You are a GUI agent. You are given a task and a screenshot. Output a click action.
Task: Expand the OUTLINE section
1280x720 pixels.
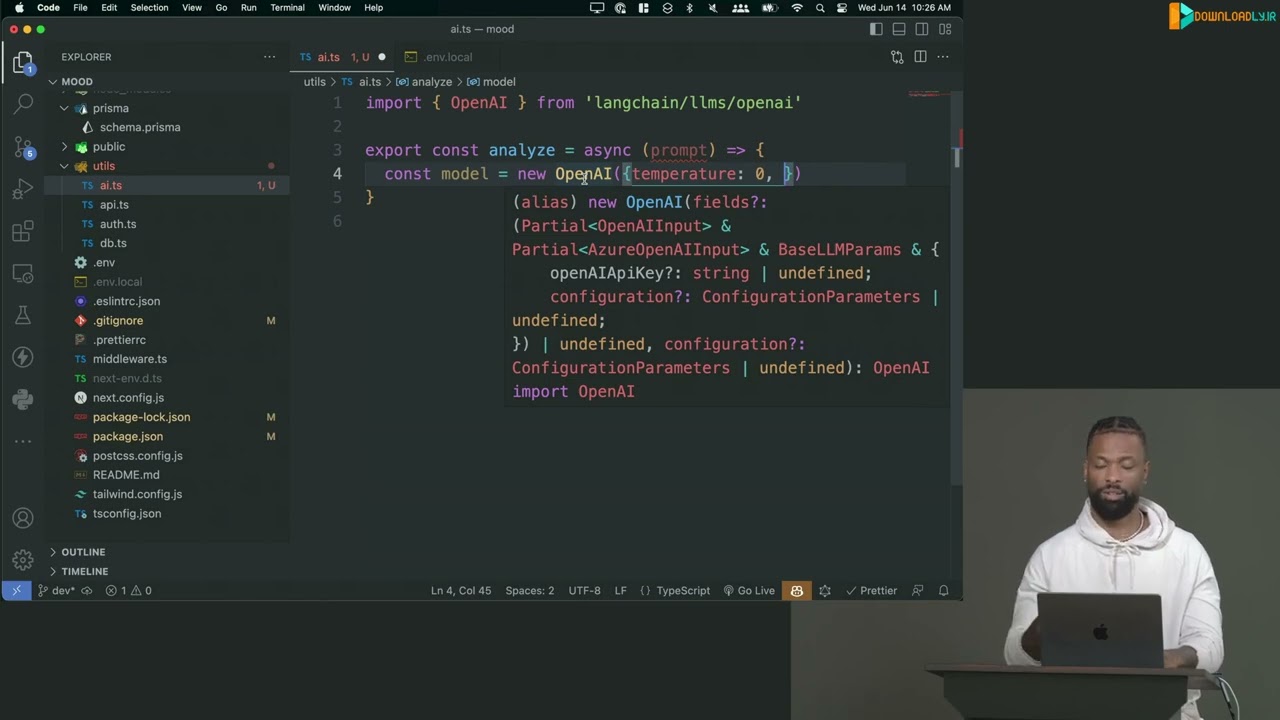[x=83, y=552]
